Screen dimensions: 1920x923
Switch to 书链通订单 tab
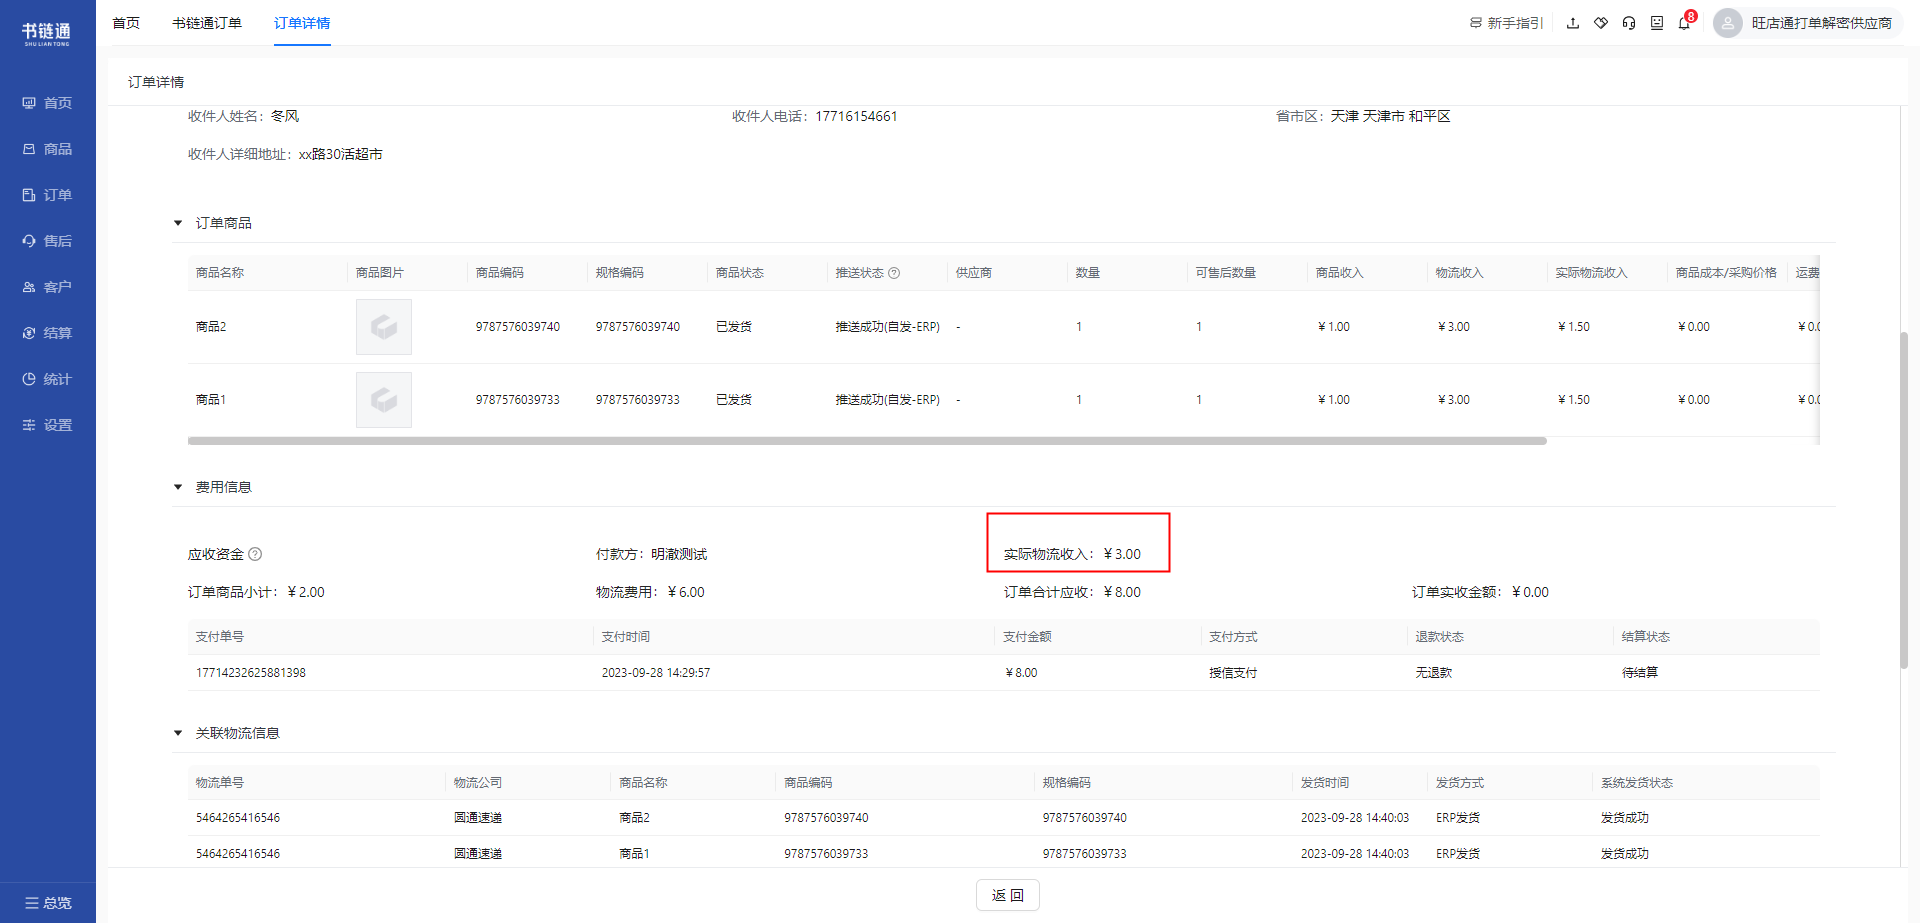207,23
